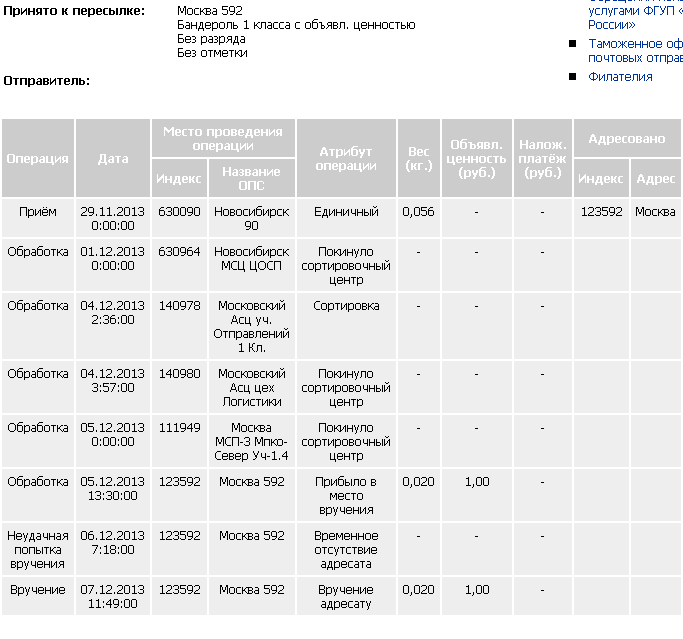Select the Неудачная попытка вручения cell

tap(38, 550)
